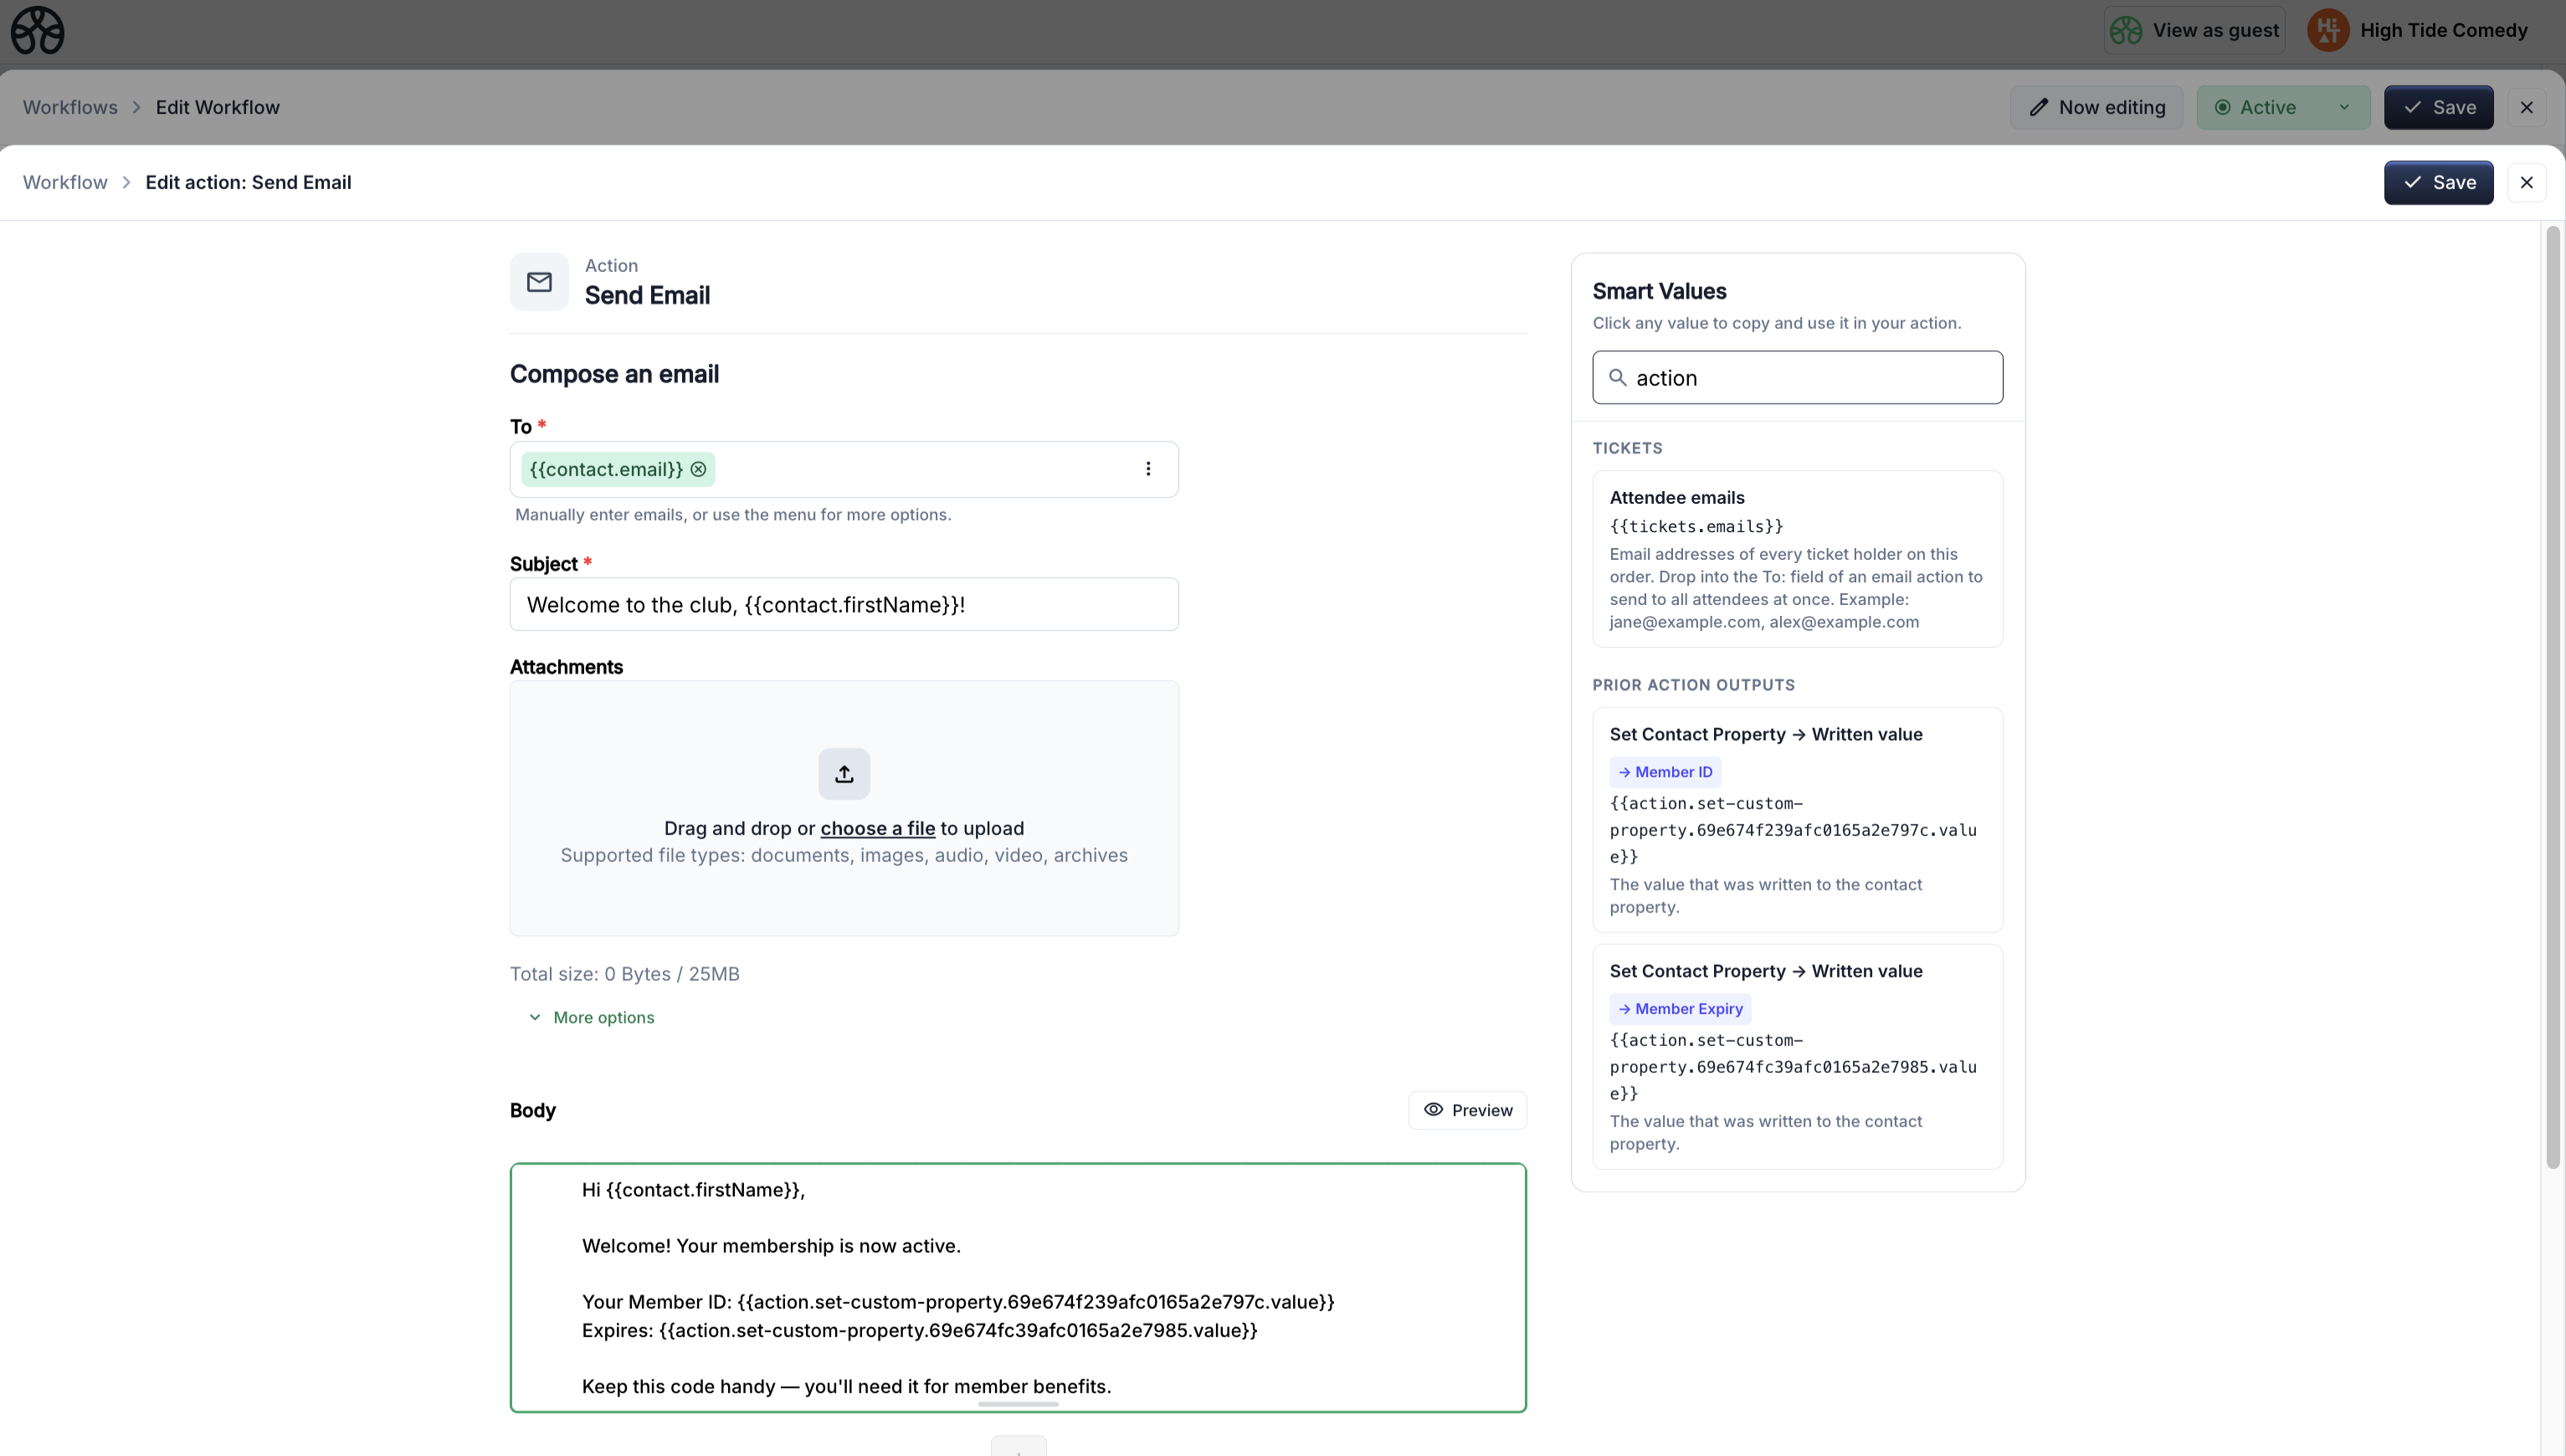2566x1456 pixels.
Task: Click the app logo in top-left corner
Action: point(37,30)
